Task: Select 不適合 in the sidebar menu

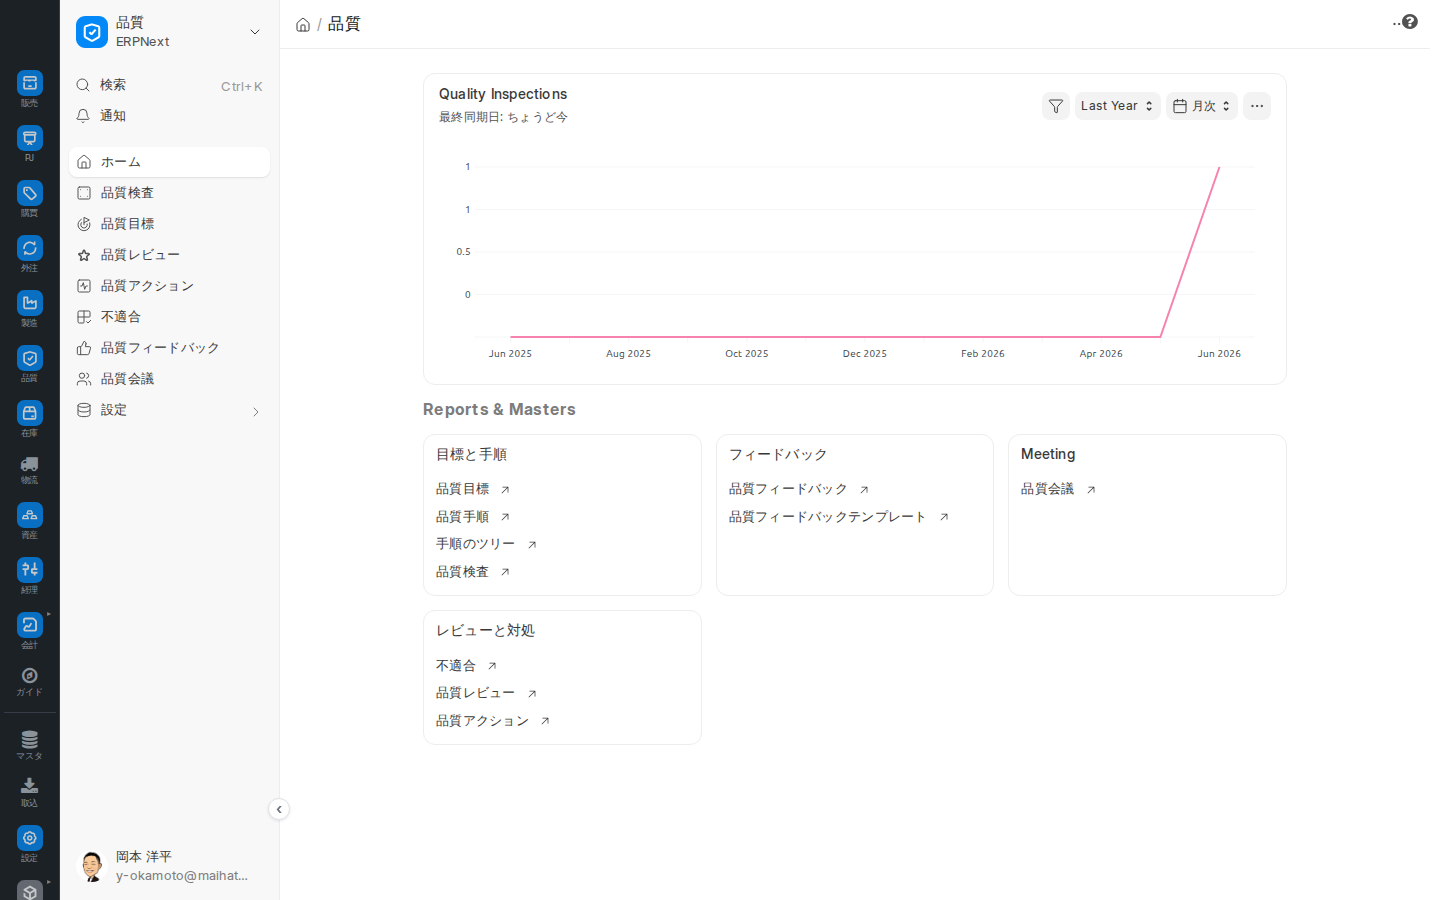Action: point(169,317)
